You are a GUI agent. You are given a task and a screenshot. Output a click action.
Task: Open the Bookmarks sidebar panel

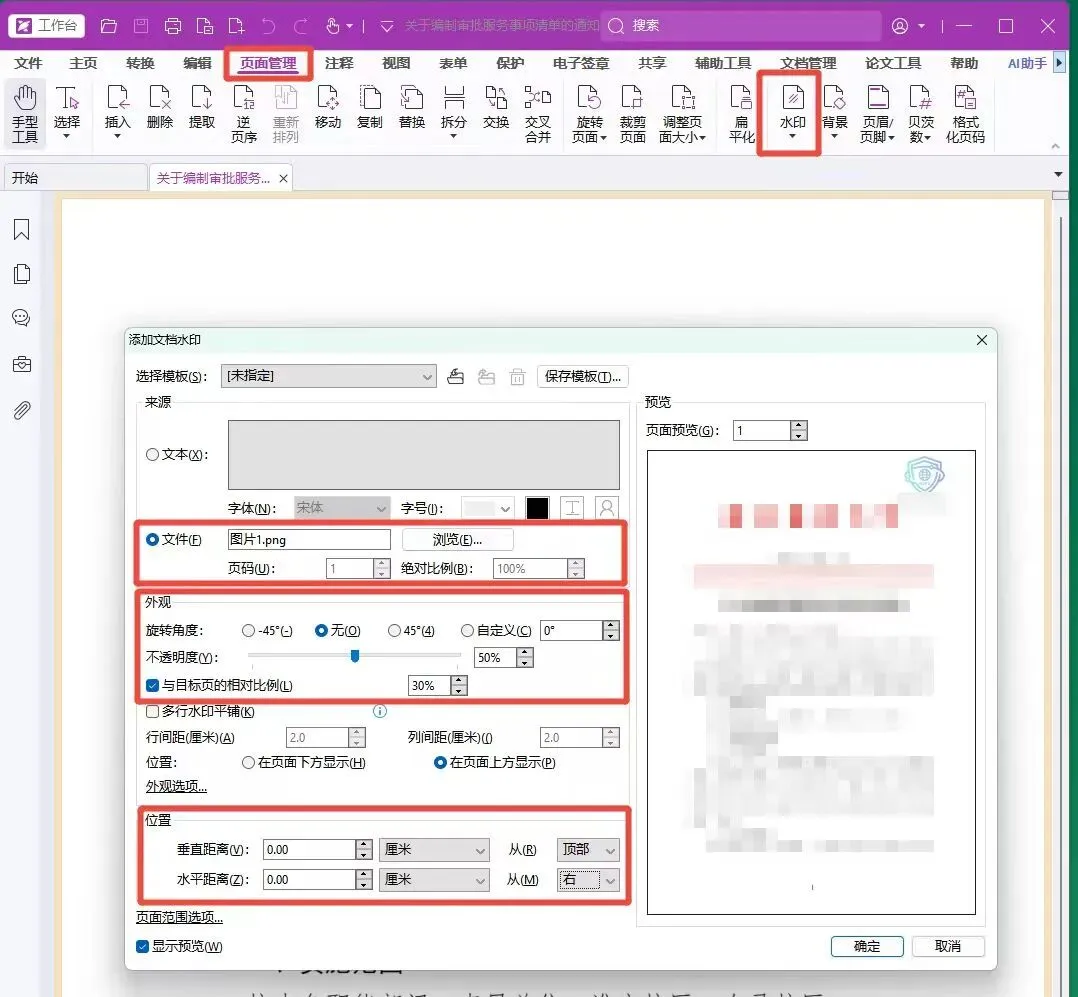(x=22, y=229)
